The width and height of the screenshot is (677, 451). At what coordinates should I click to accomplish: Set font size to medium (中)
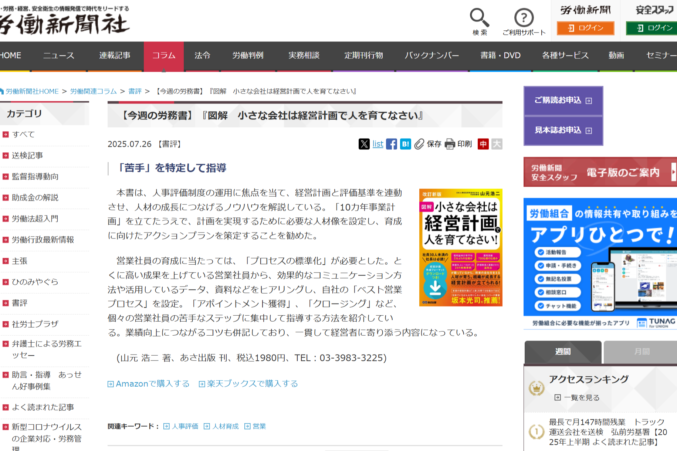pos(483,144)
